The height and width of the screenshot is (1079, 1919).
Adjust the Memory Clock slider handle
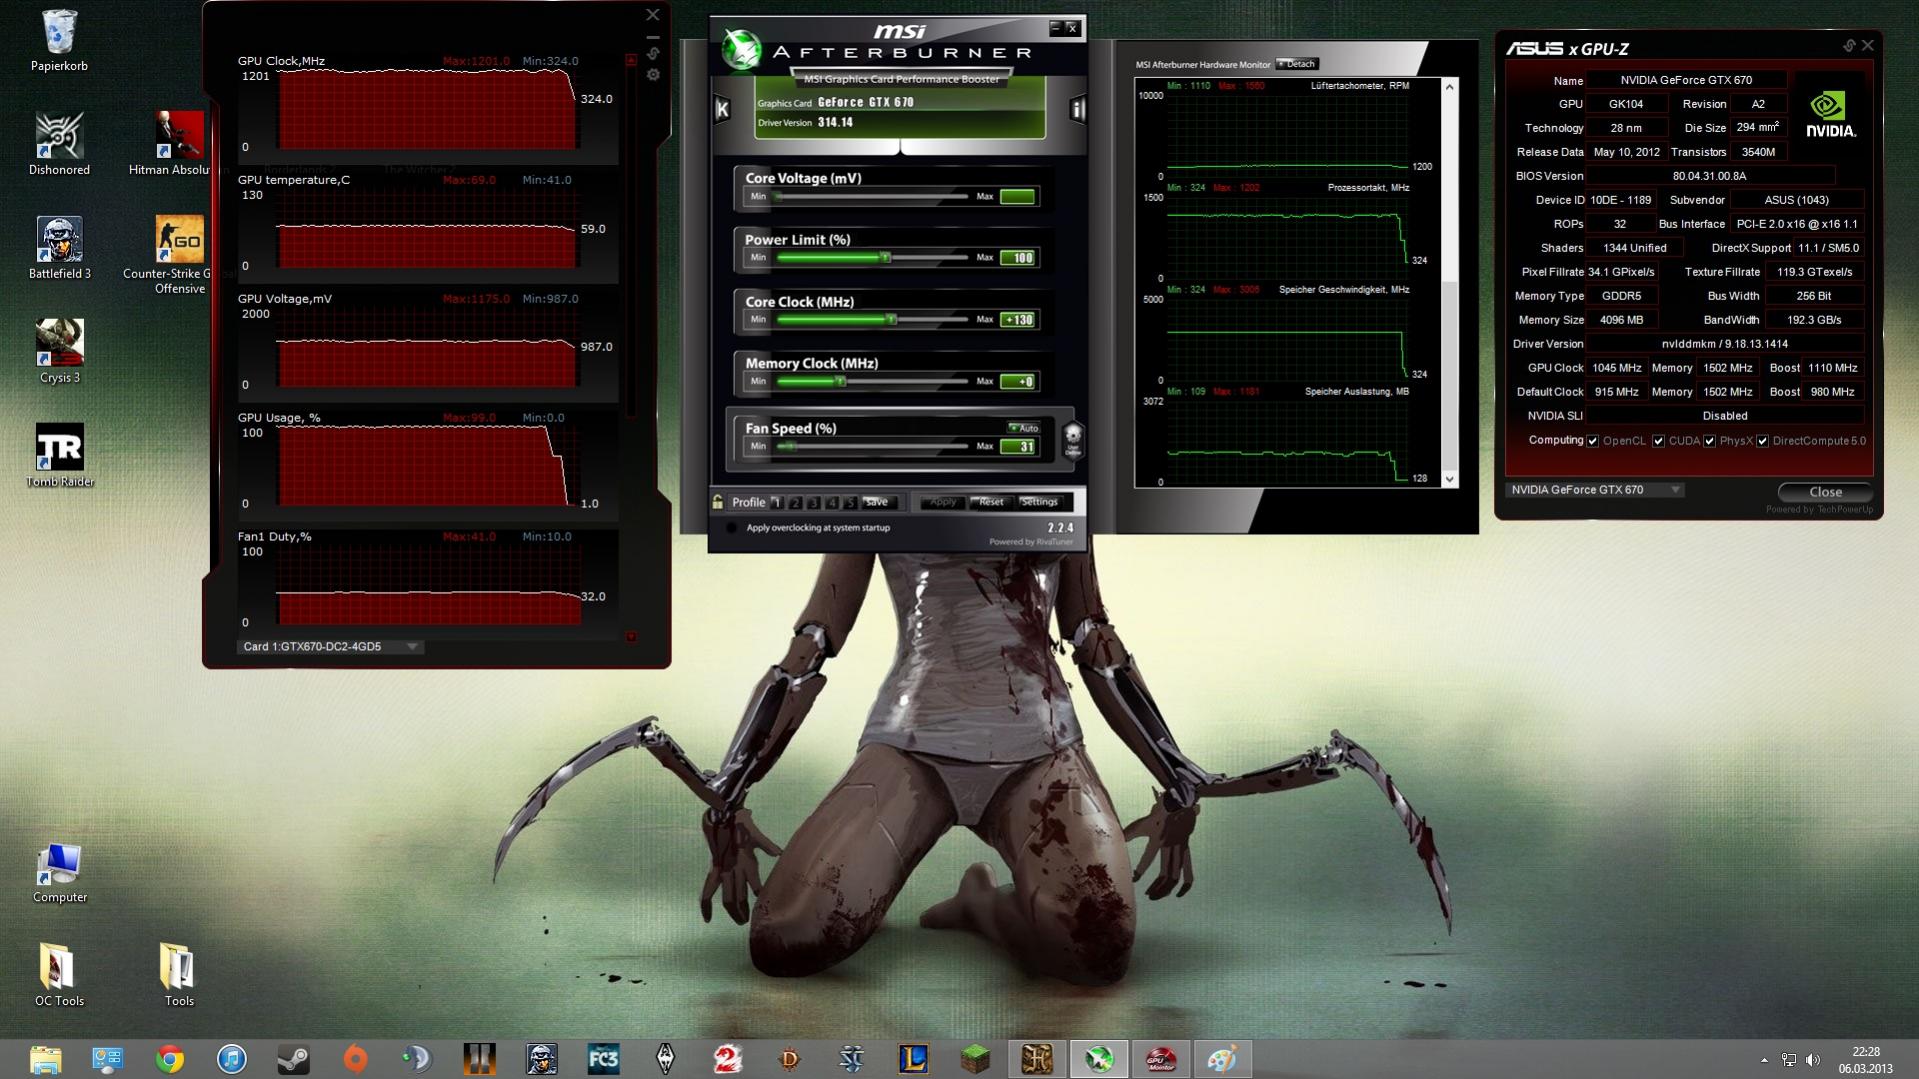click(841, 382)
